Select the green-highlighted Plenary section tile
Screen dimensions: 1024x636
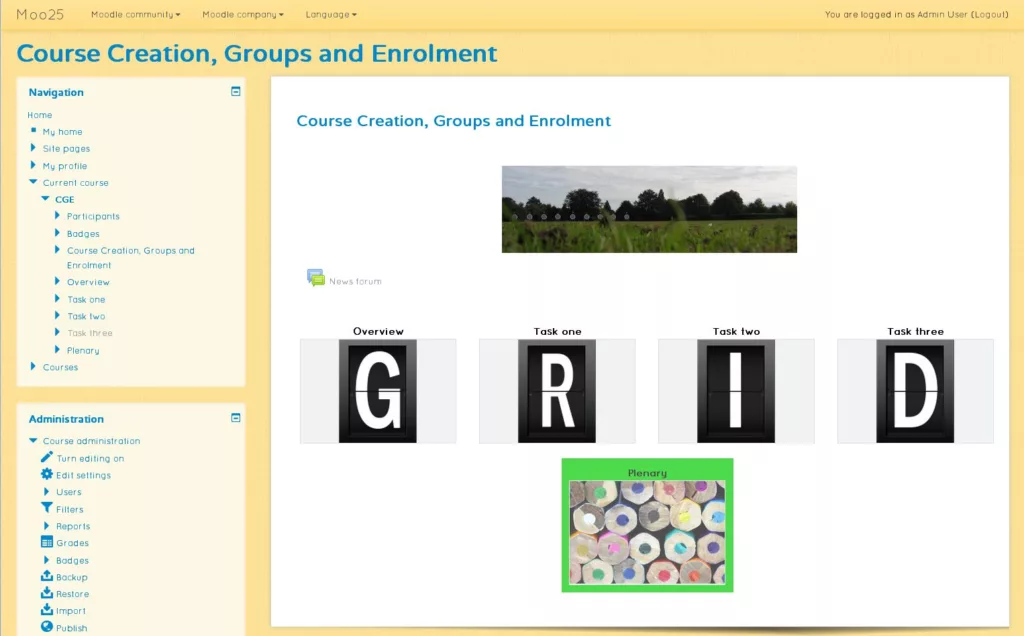pyautogui.click(x=647, y=526)
